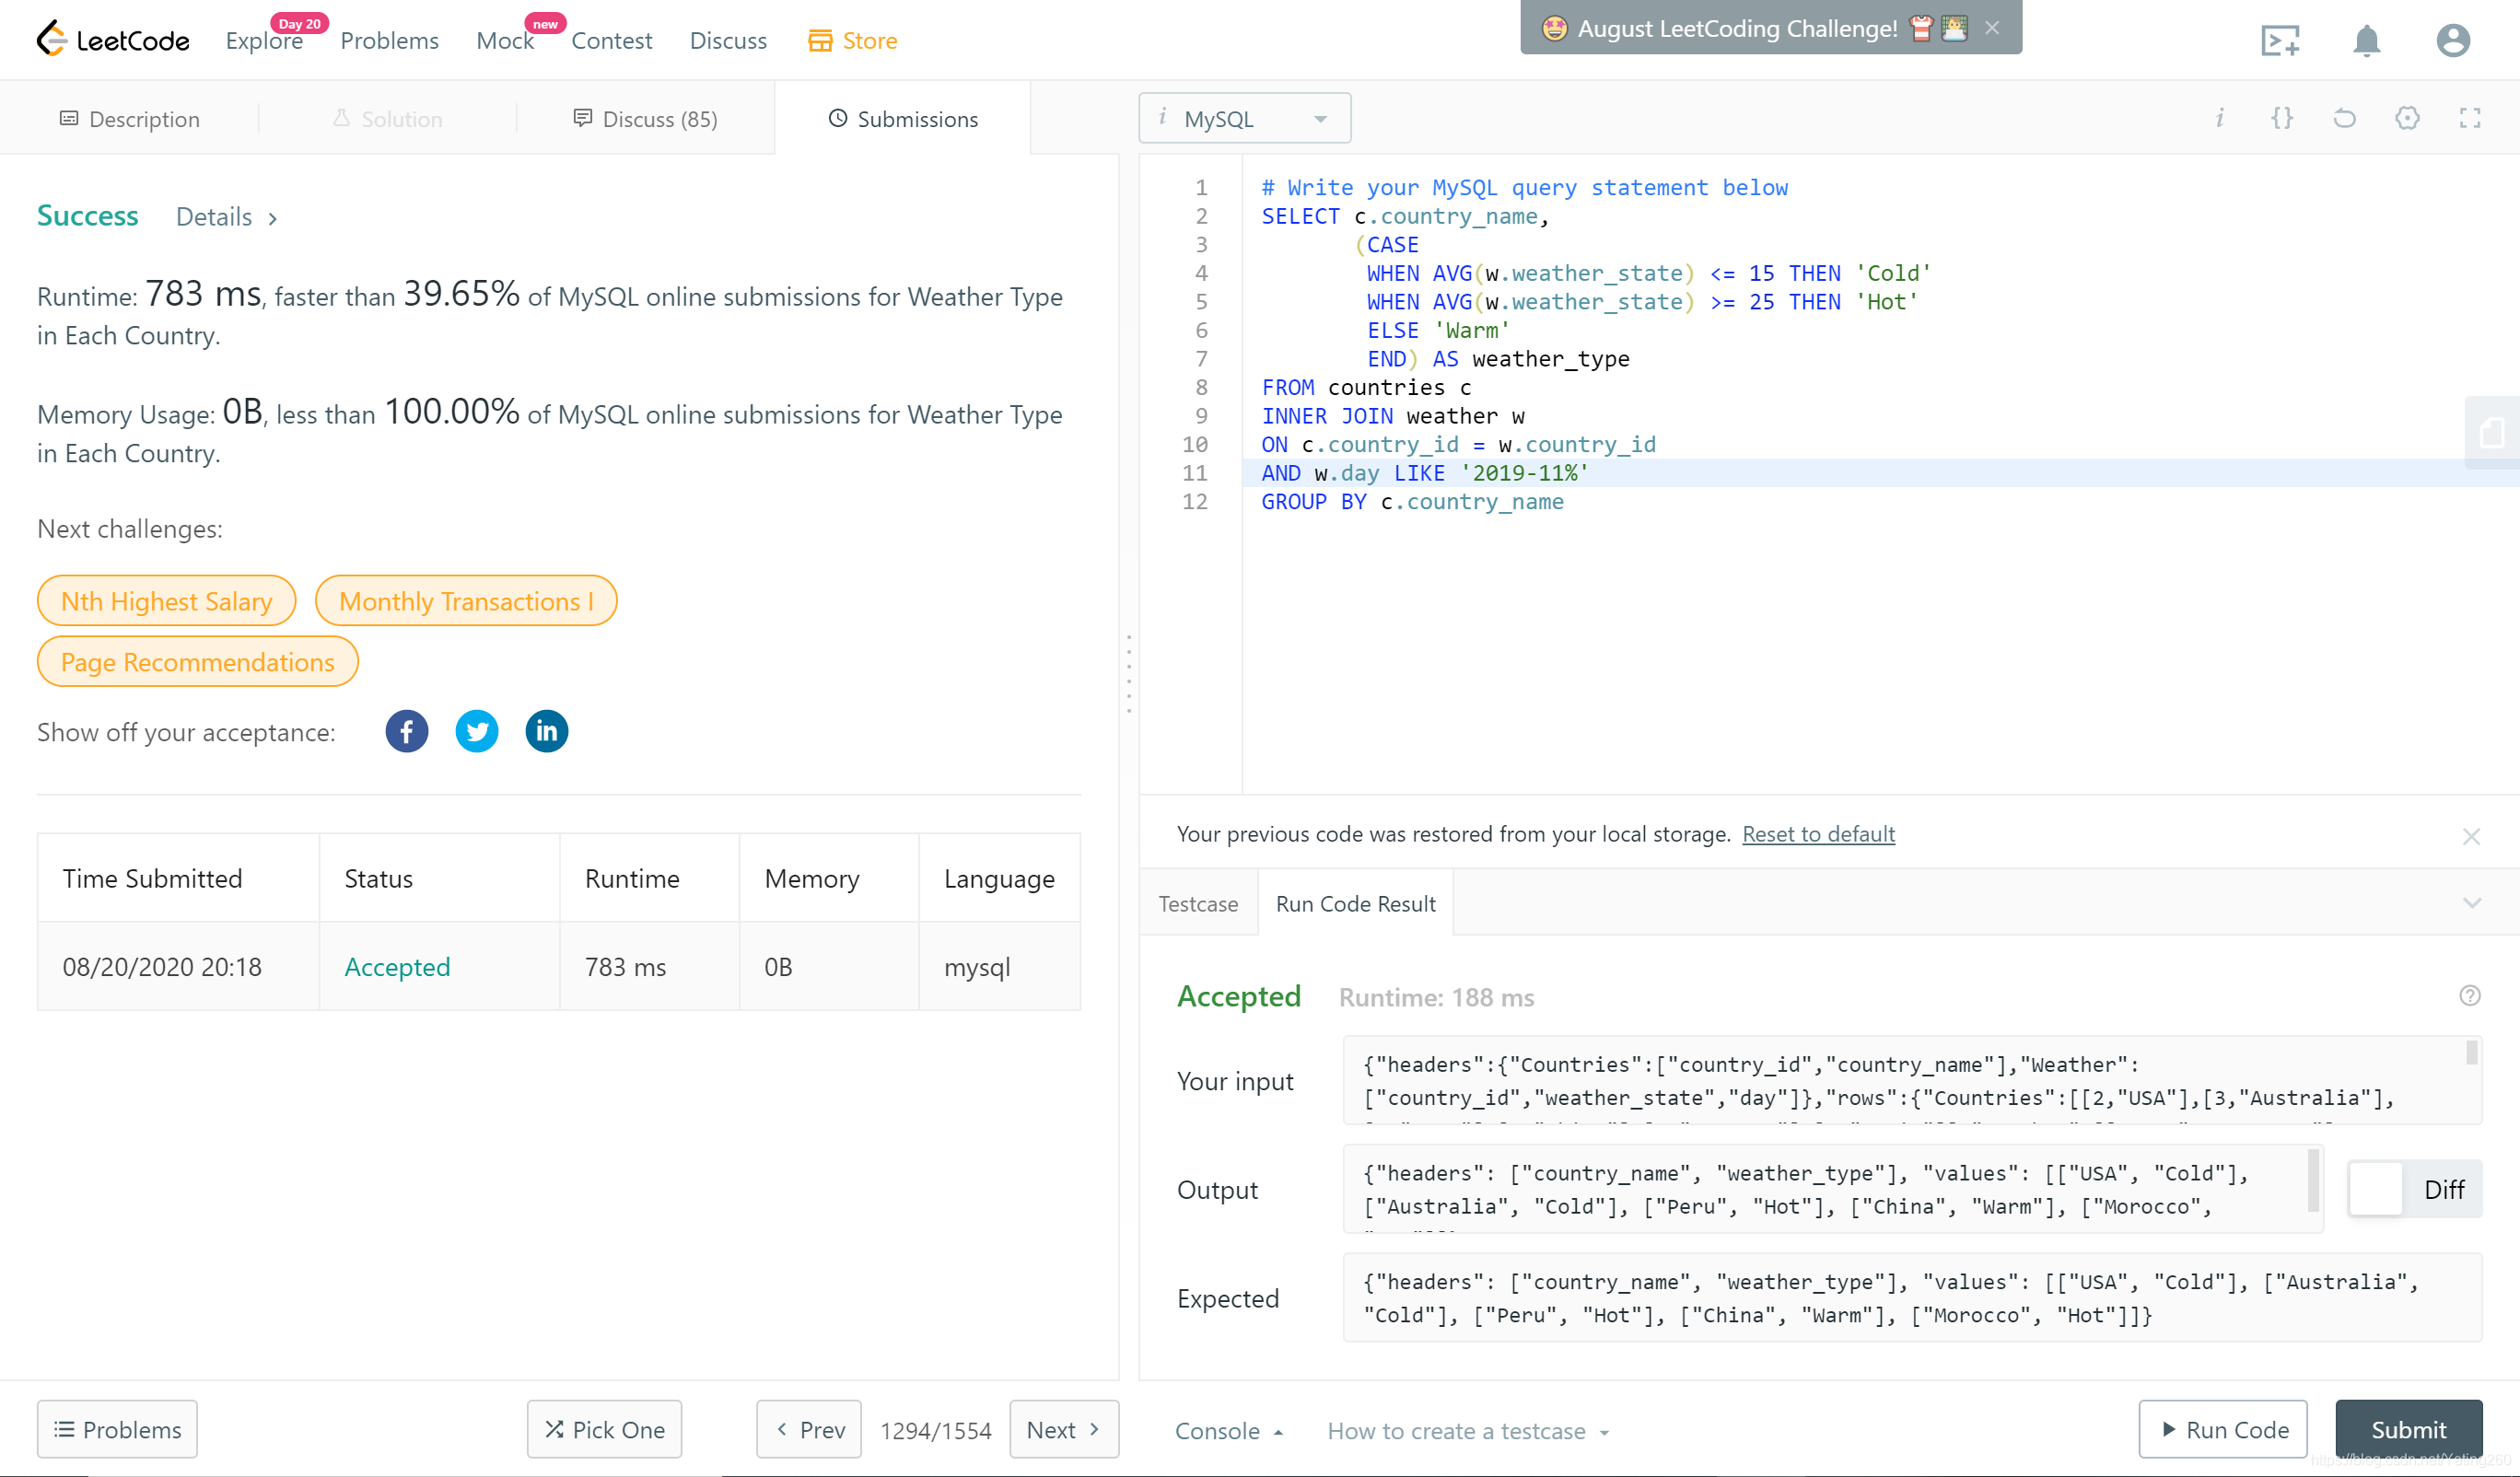Open the notifications bell
Screen dimensions: 2520x1477
(x=2366, y=41)
